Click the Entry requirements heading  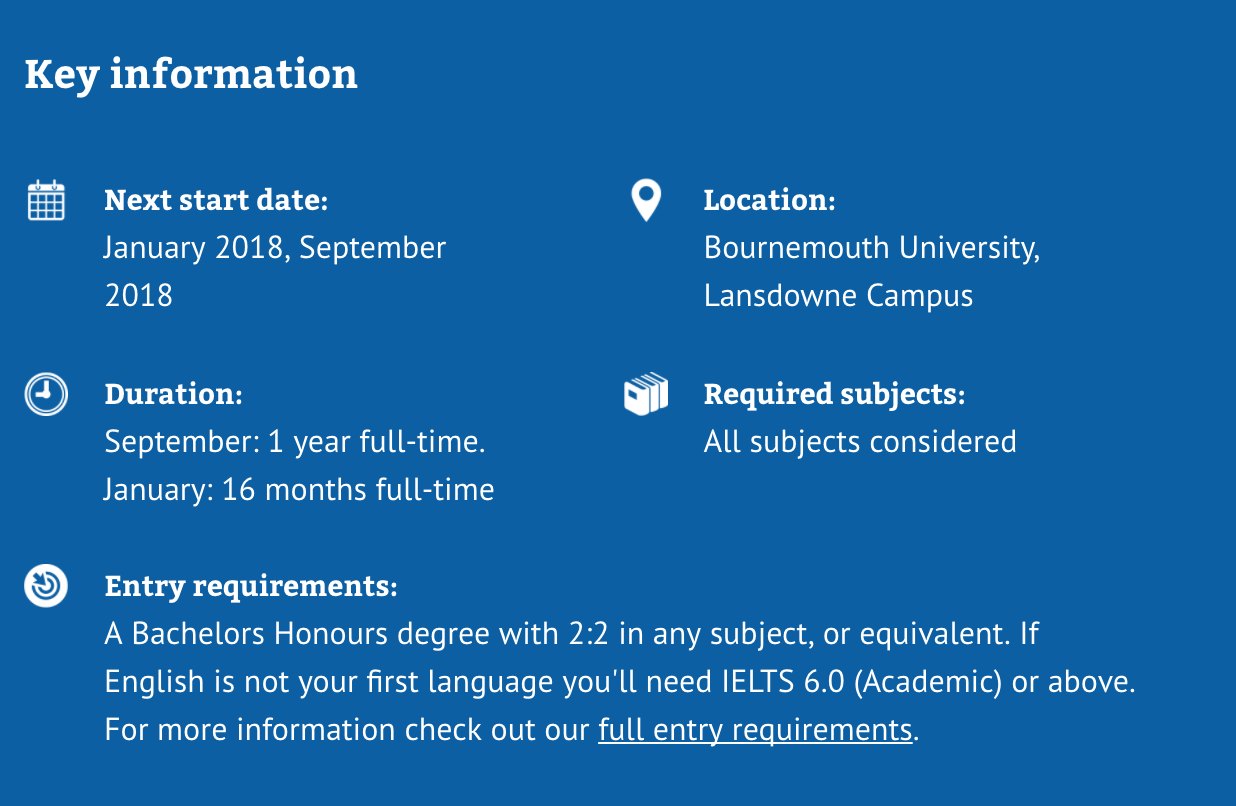click(x=251, y=586)
